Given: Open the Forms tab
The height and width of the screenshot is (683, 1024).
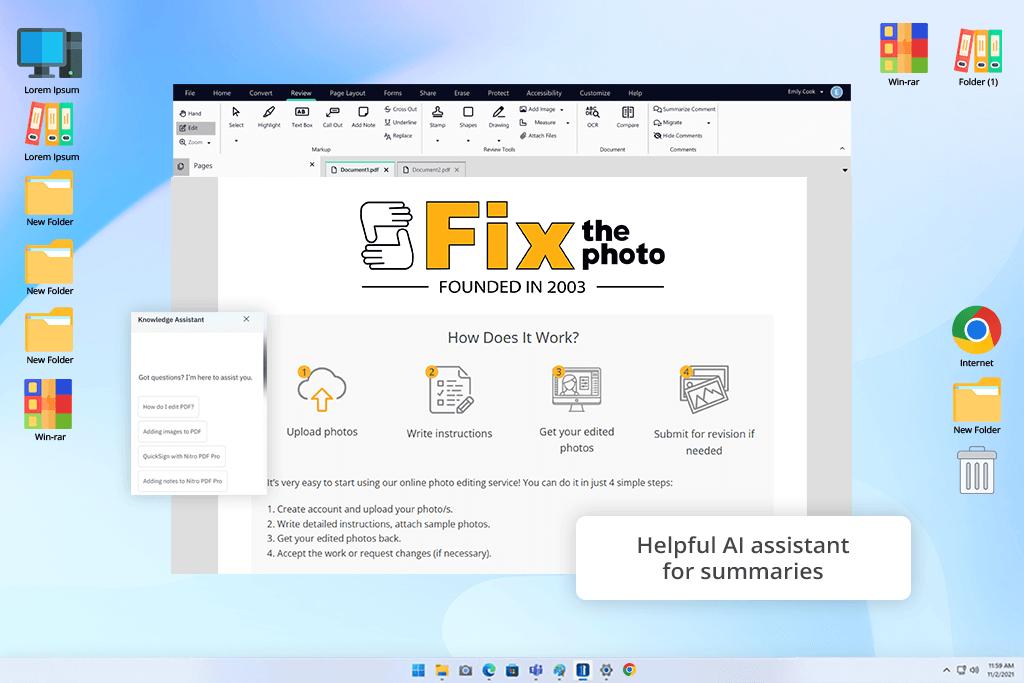Looking at the screenshot, I should coord(392,93).
